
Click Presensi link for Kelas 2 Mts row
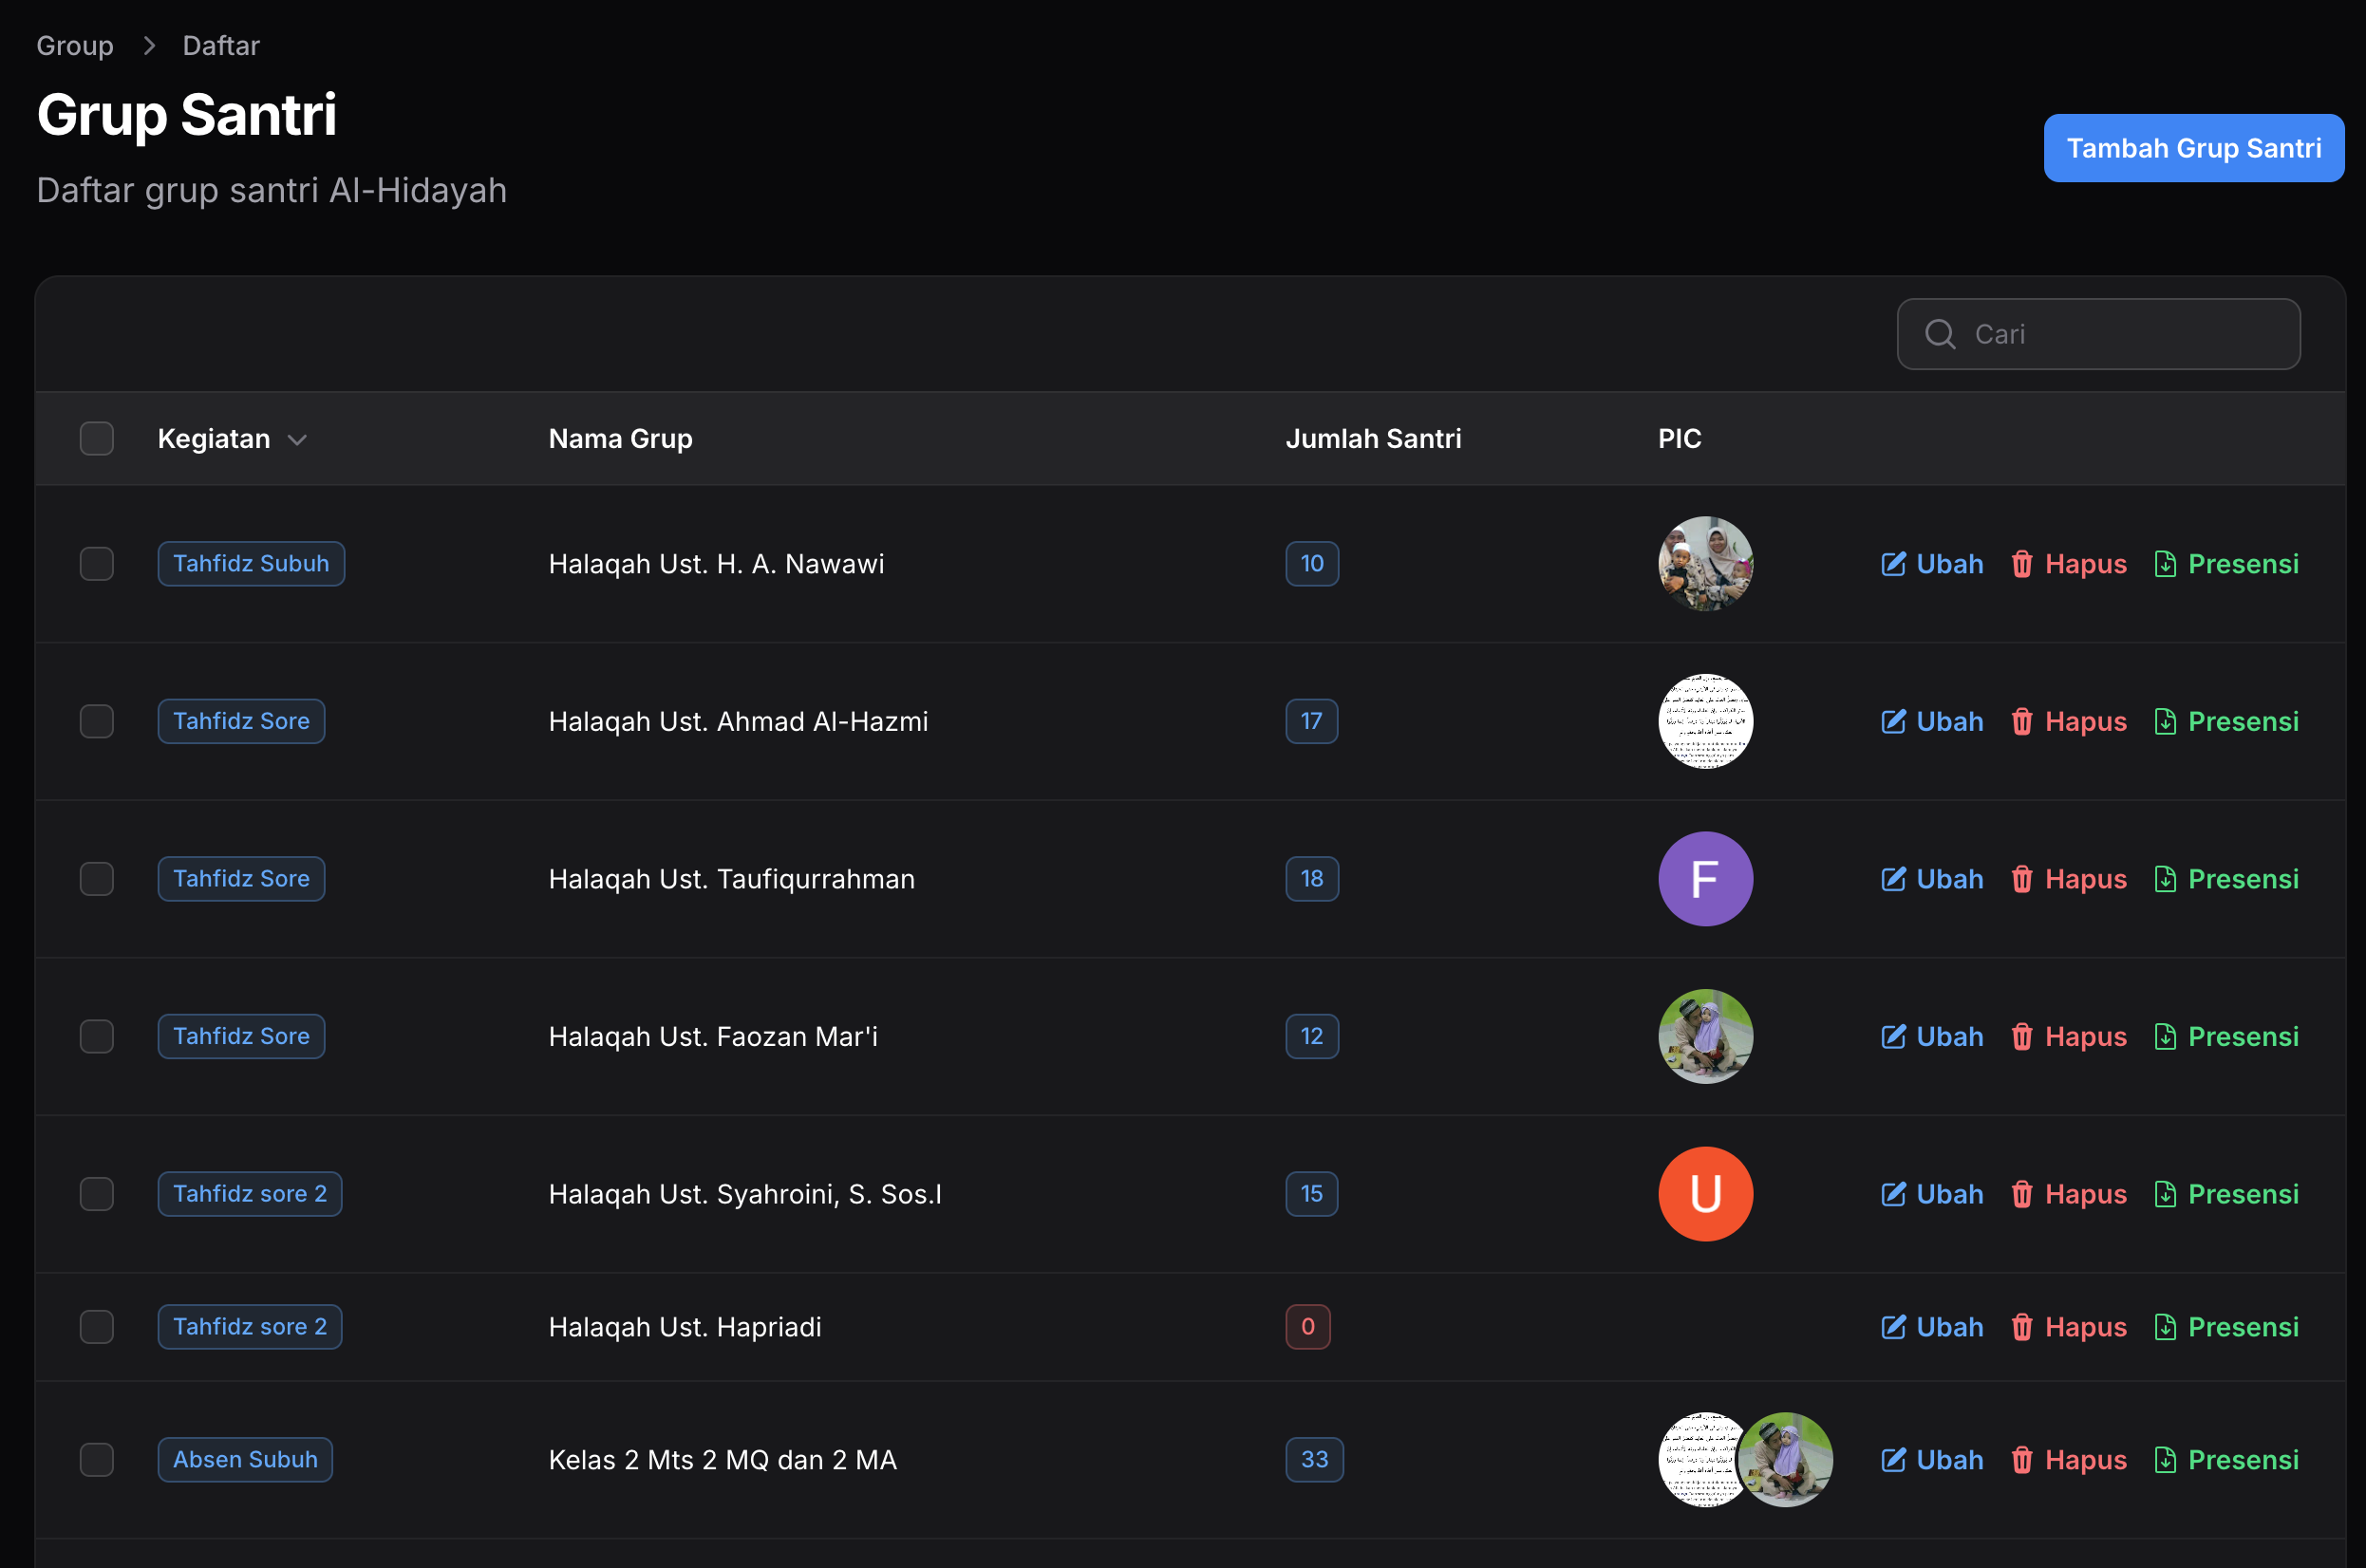pyautogui.click(x=2226, y=1460)
